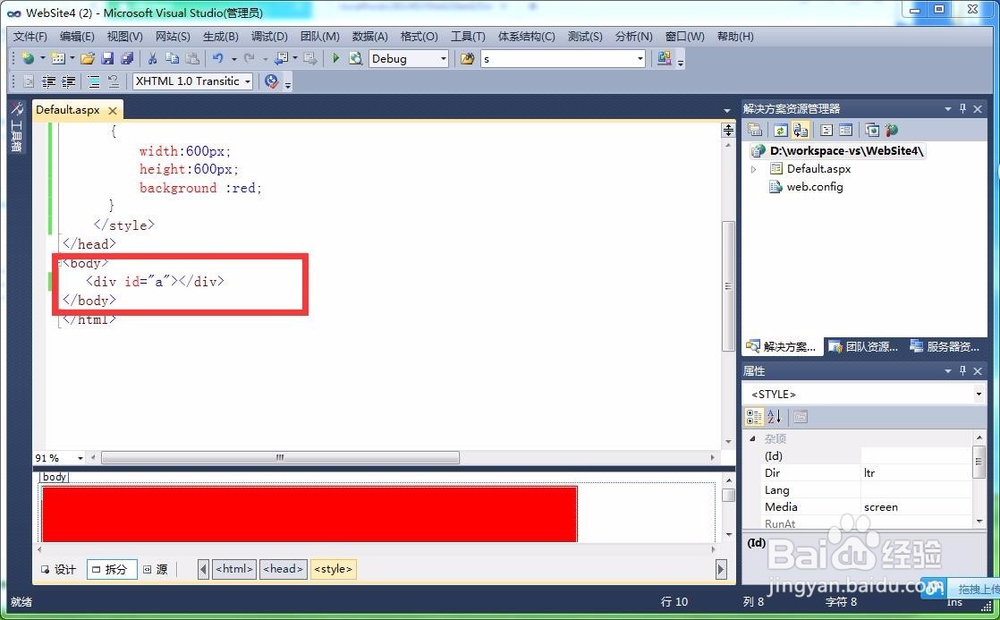Screen dimensions: 1000x620
Task: Switch to the 服务器资 panel tab
Action: coord(946,347)
